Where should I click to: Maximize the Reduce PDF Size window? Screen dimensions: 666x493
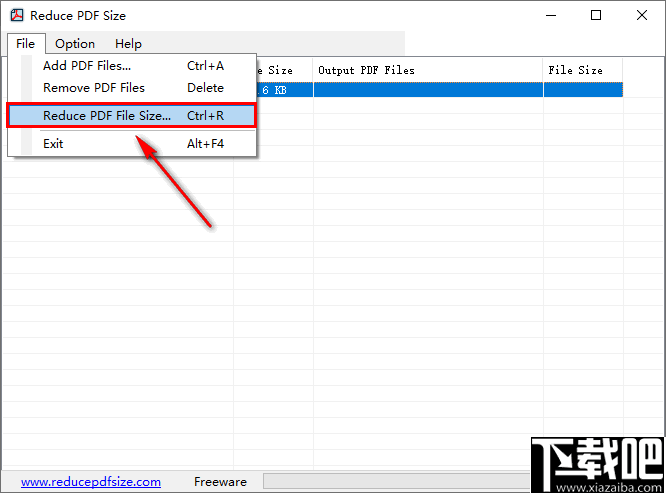point(596,16)
